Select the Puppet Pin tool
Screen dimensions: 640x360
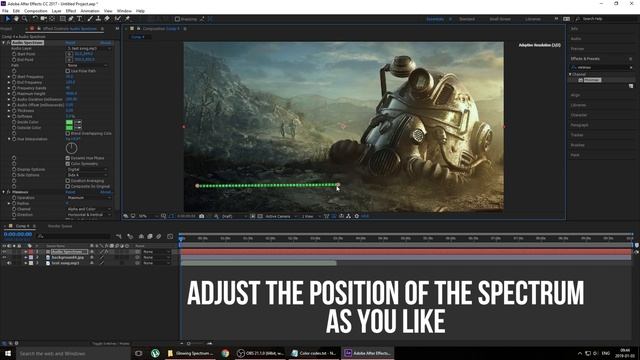tap(127, 19)
